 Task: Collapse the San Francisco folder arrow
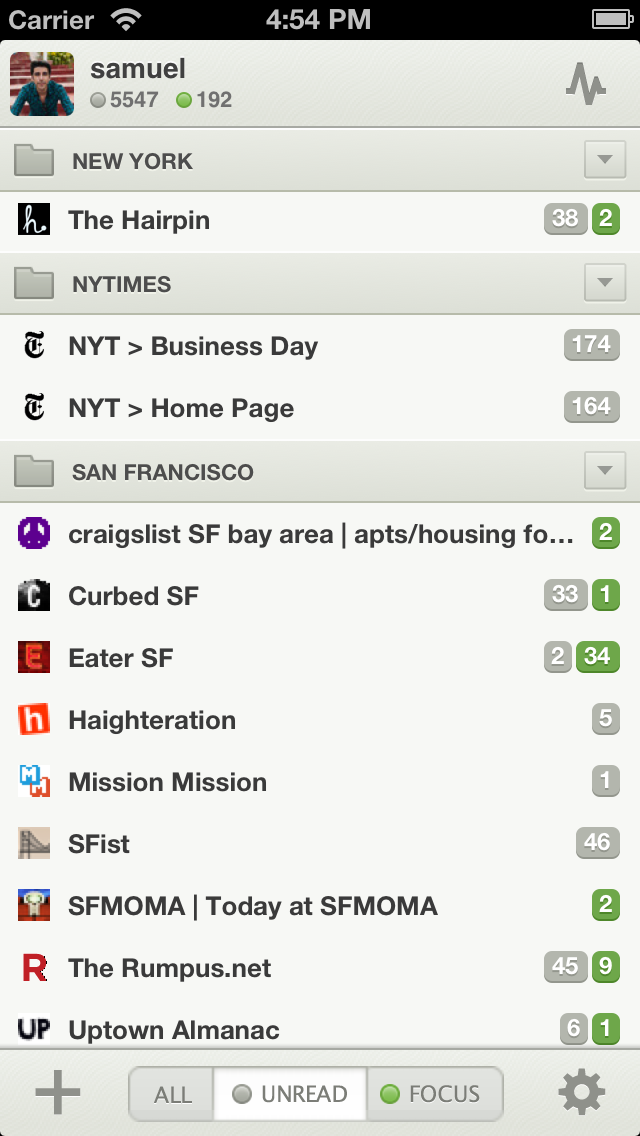pyautogui.click(x=604, y=471)
